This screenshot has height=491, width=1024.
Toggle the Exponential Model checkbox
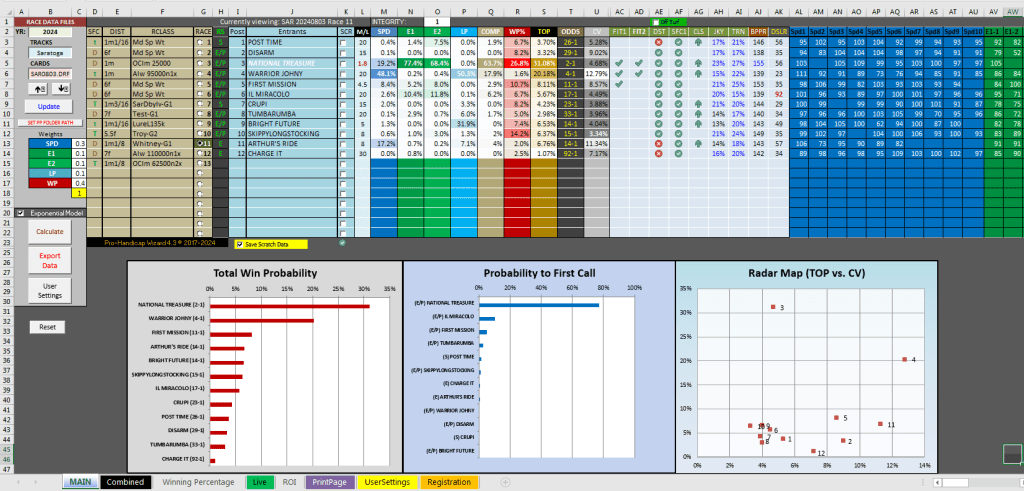tap(21, 213)
